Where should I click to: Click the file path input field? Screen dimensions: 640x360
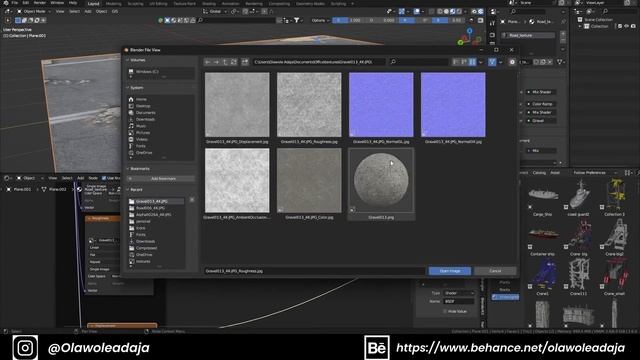tap(318, 62)
